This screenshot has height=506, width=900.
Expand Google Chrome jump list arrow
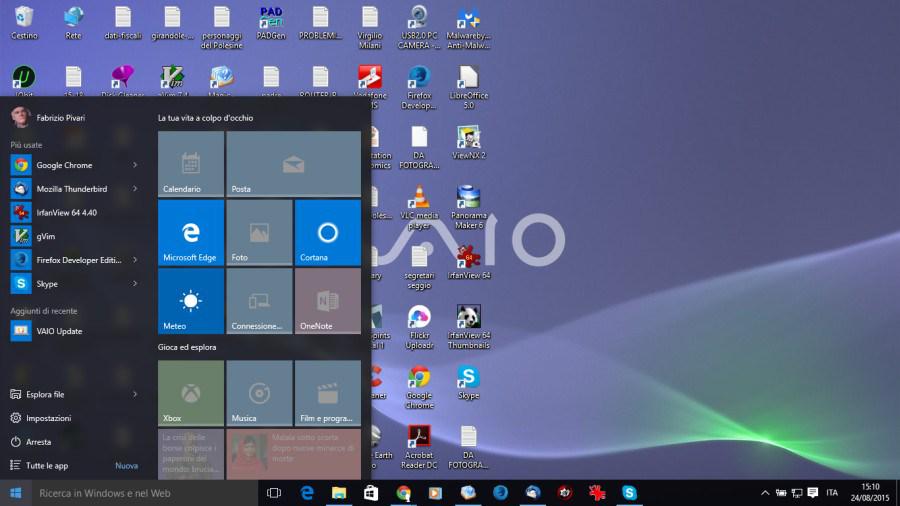(135, 165)
